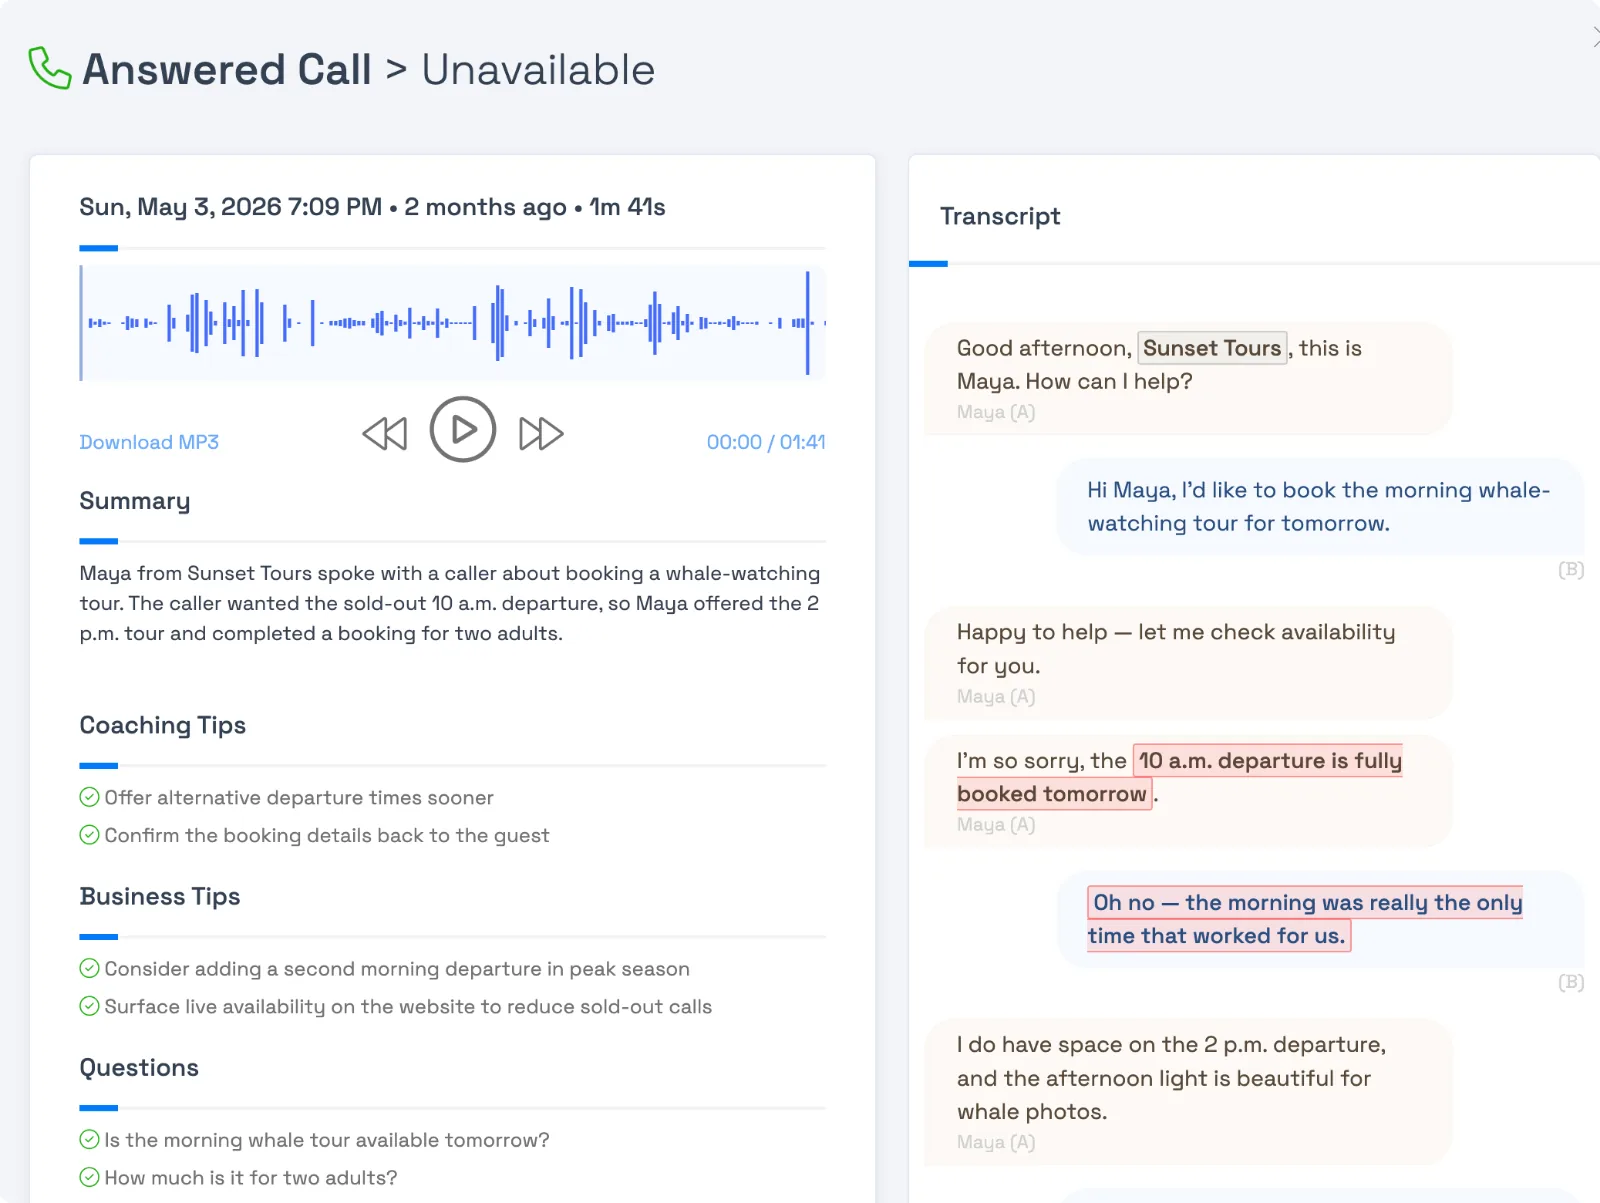Click check icon beside 'Surface live availability'

coord(89,1006)
